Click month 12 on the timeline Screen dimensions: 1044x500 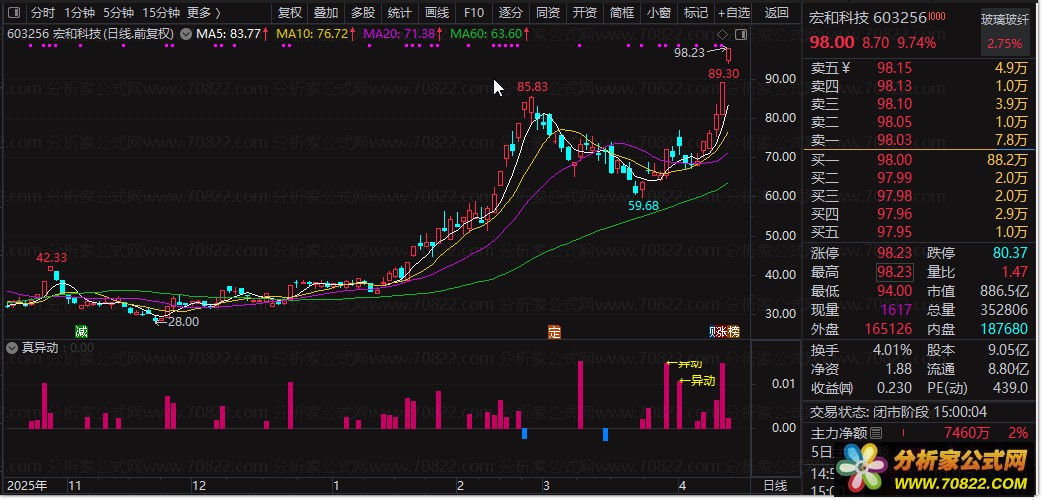click(x=199, y=487)
